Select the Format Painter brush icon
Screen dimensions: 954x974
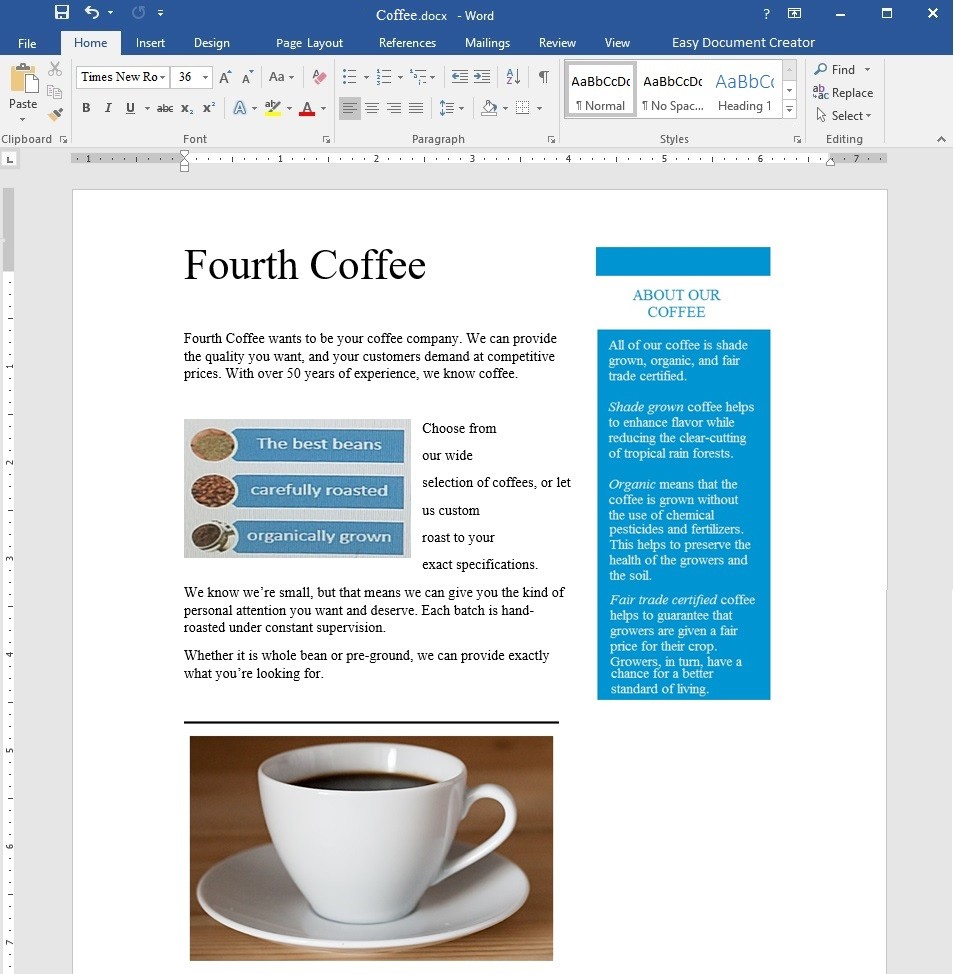pos(55,114)
